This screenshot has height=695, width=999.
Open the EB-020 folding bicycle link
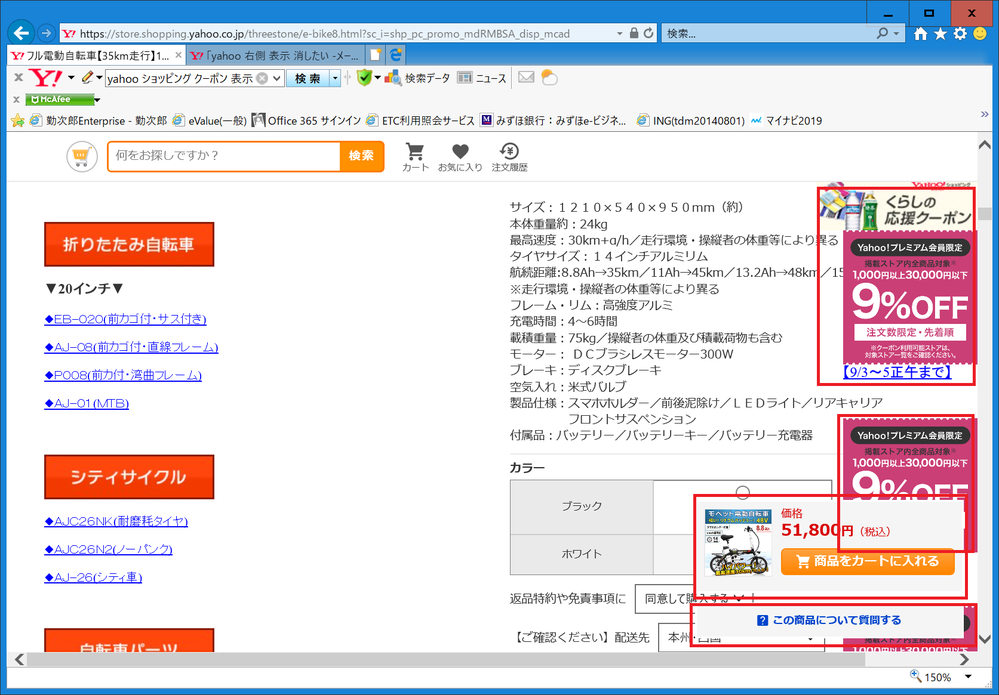[x=125, y=319]
